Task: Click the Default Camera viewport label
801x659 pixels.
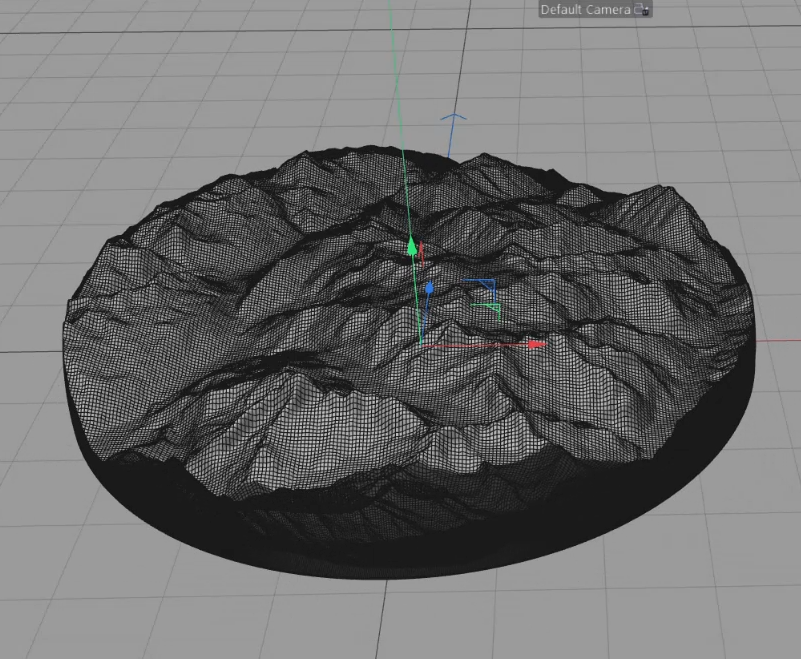Action: pyautogui.click(x=585, y=10)
